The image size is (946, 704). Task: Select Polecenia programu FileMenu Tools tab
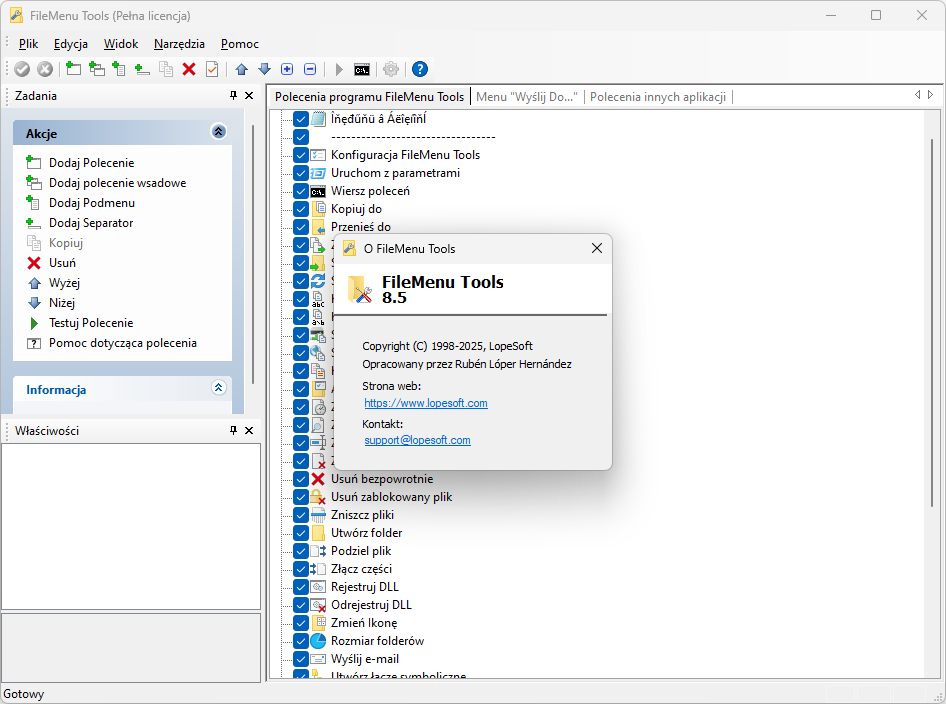click(369, 97)
